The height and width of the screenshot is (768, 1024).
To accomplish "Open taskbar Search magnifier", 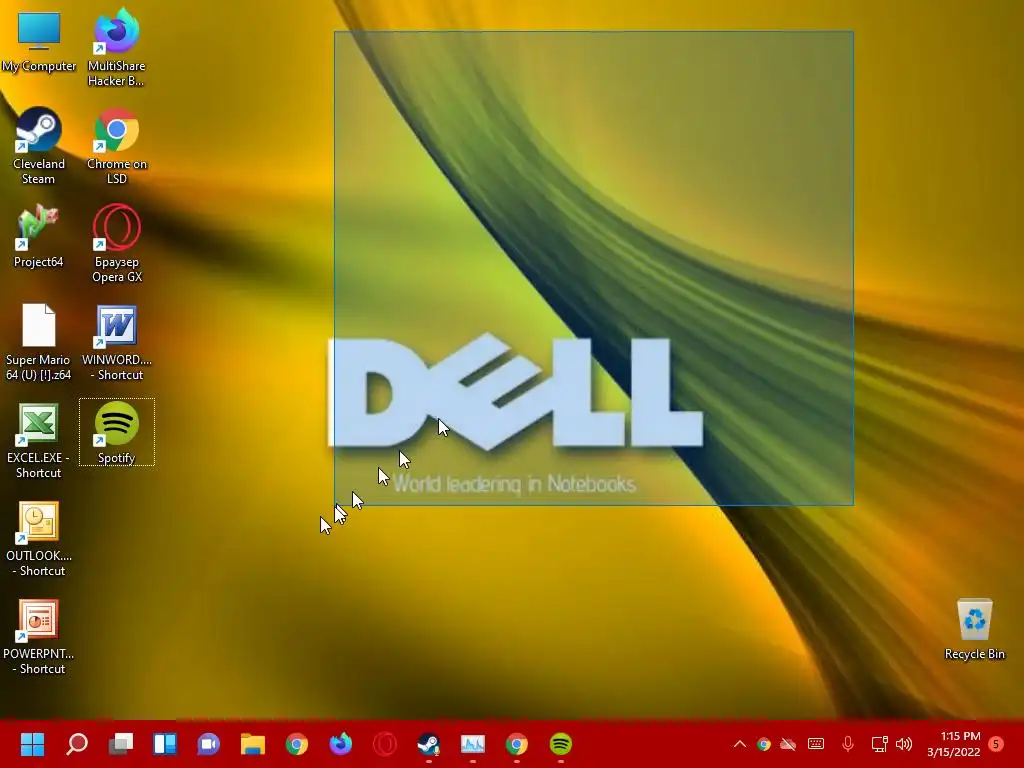I will coord(77,744).
